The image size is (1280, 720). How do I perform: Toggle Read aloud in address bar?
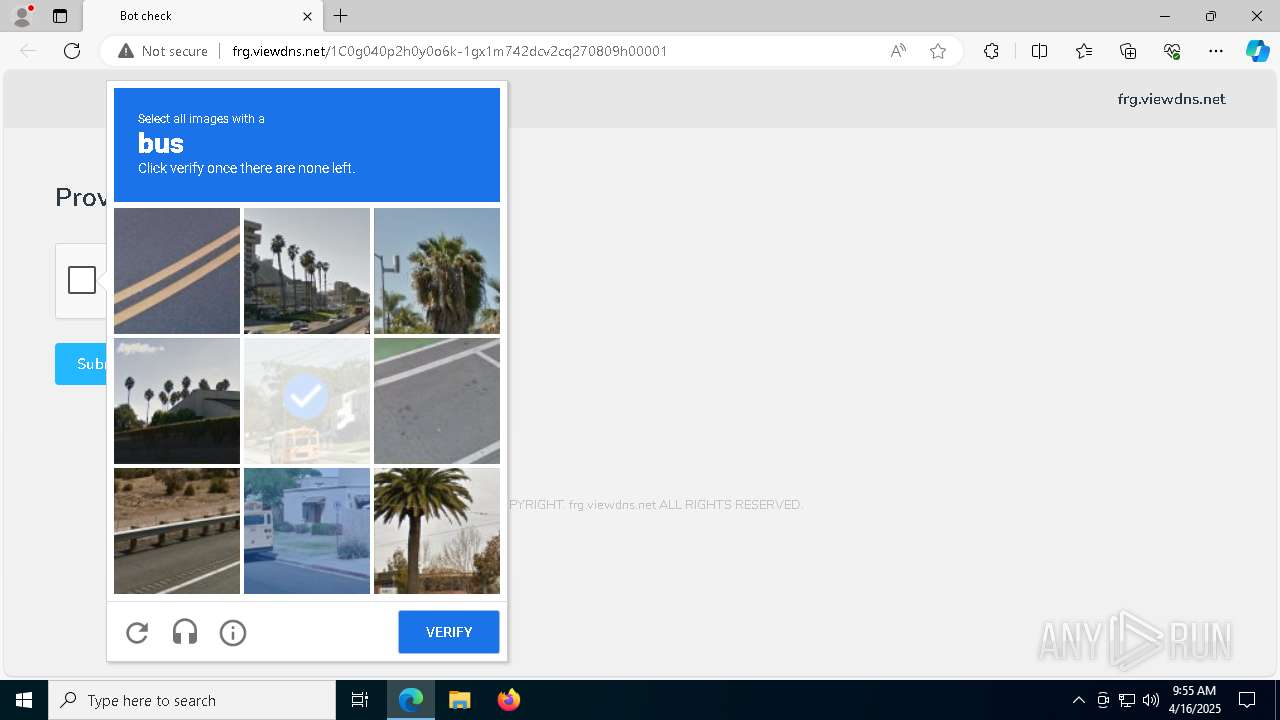coord(898,51)
